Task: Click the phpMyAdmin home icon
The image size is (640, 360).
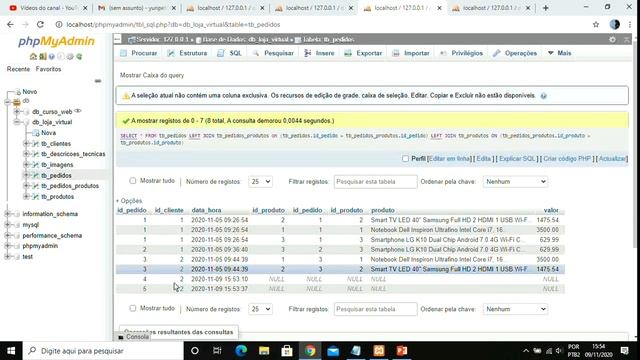Action: pos(33,56)
